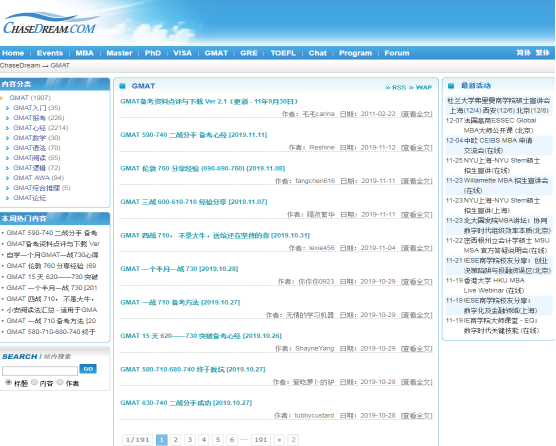Click the GO search button

pos(88,369)
